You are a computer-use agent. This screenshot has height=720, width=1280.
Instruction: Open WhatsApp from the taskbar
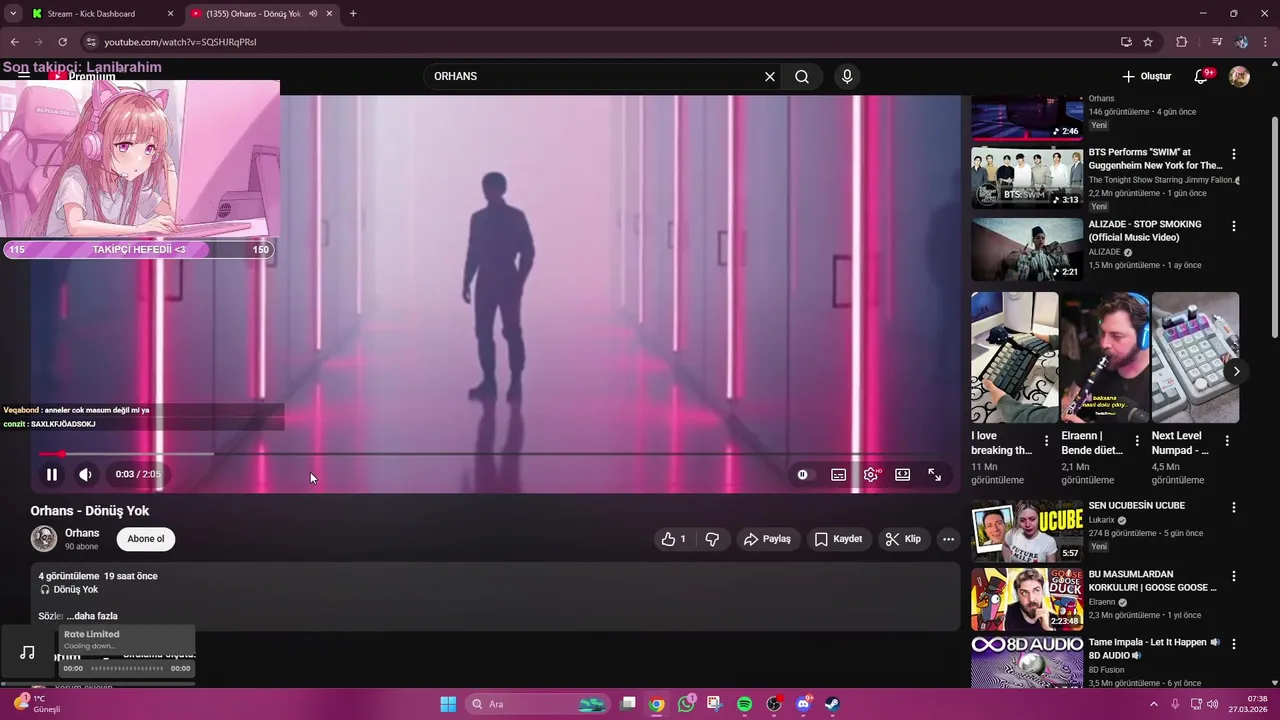pos(686,704)
